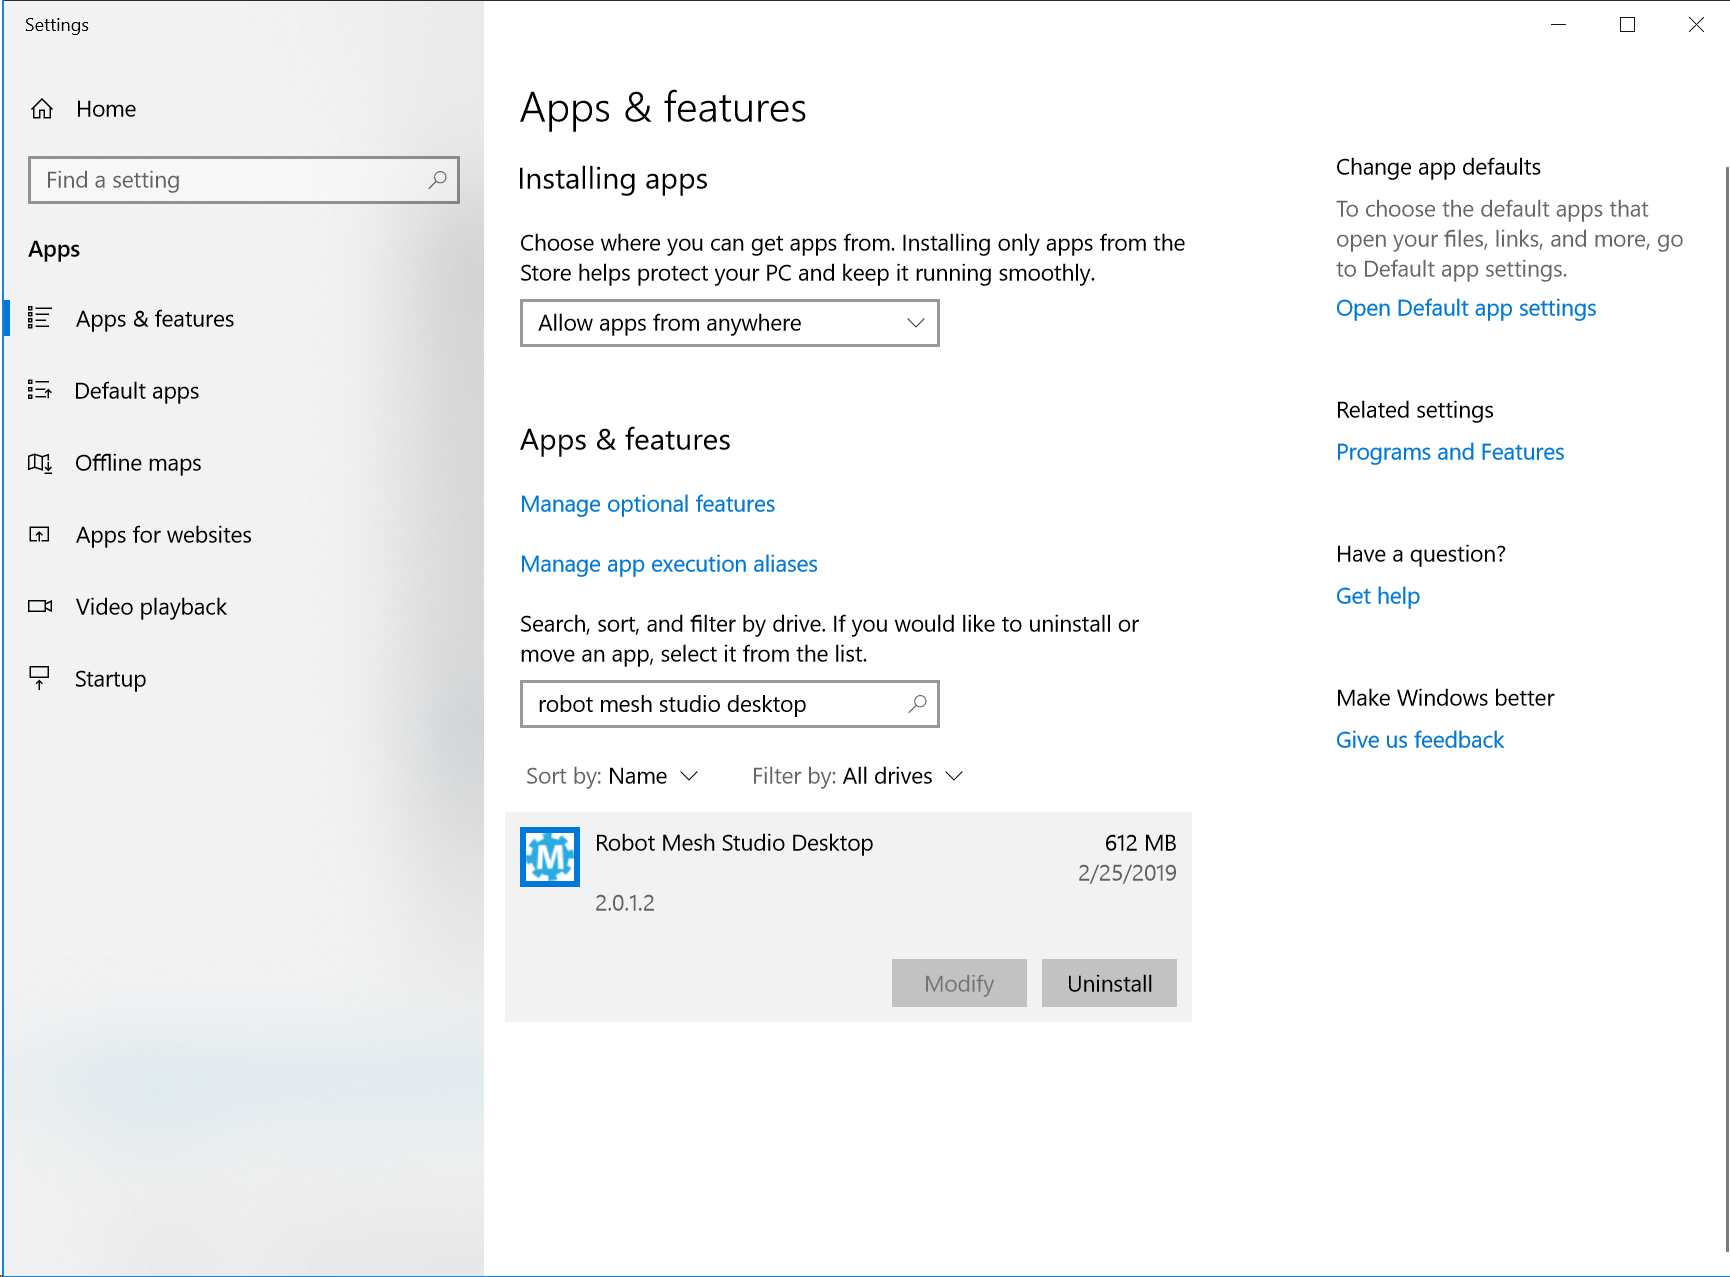1730x1277 pixels.
Task: Expand the Sort by Name dropdown
Action: click(x=612, y=776)
